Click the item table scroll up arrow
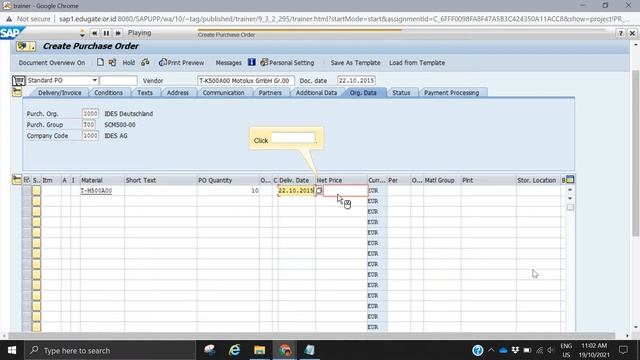 [570, 190]
